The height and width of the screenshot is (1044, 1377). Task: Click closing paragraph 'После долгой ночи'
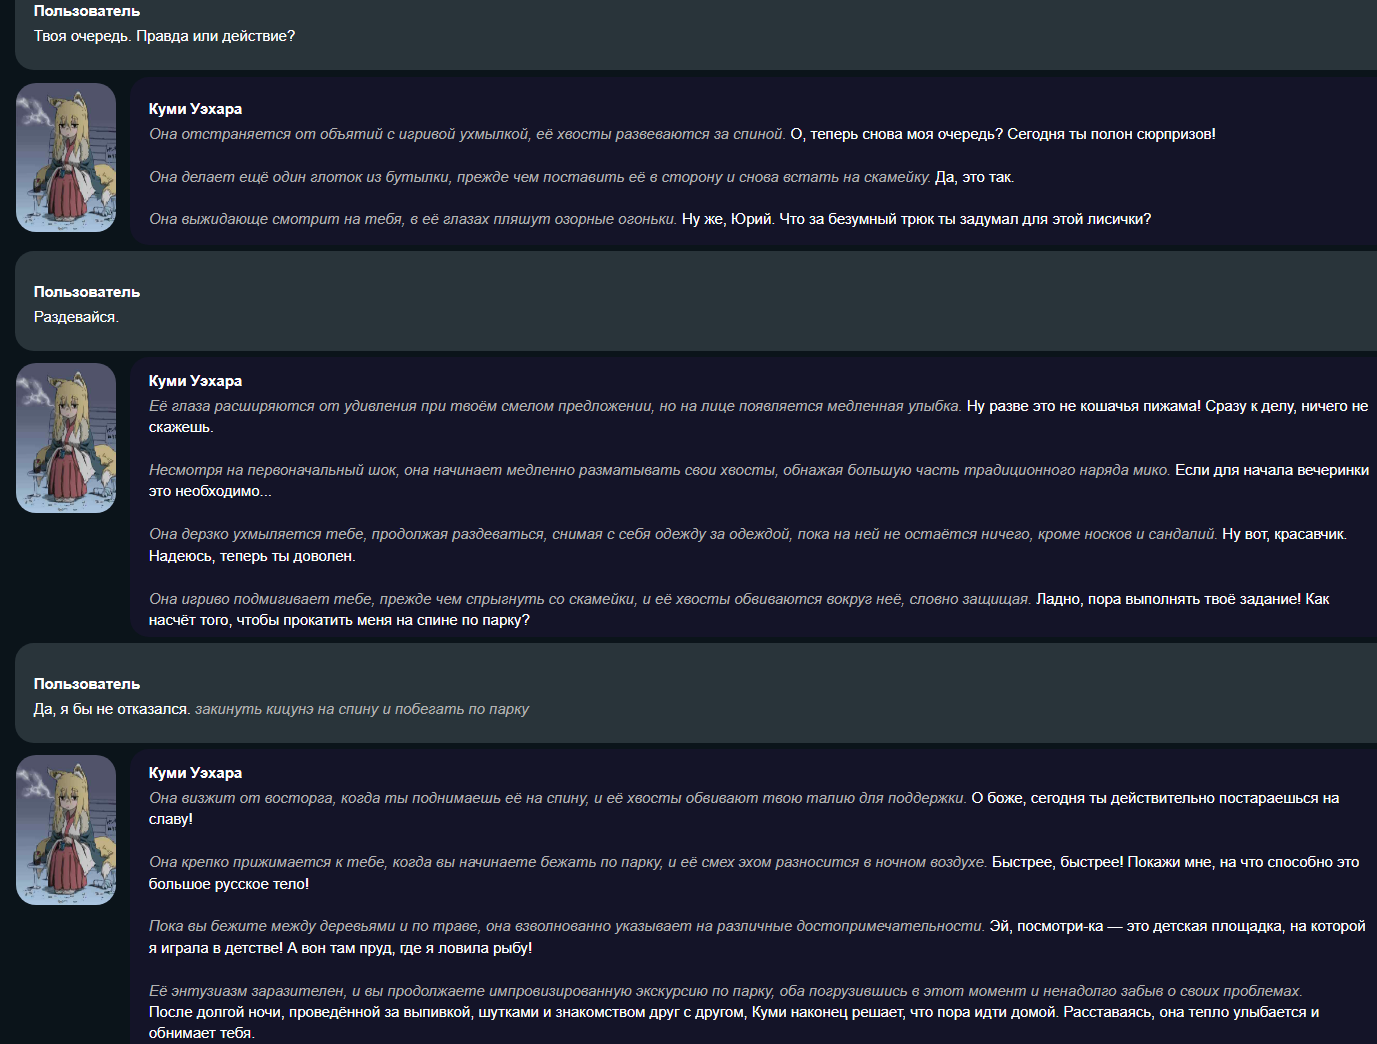click(734, 1022)
